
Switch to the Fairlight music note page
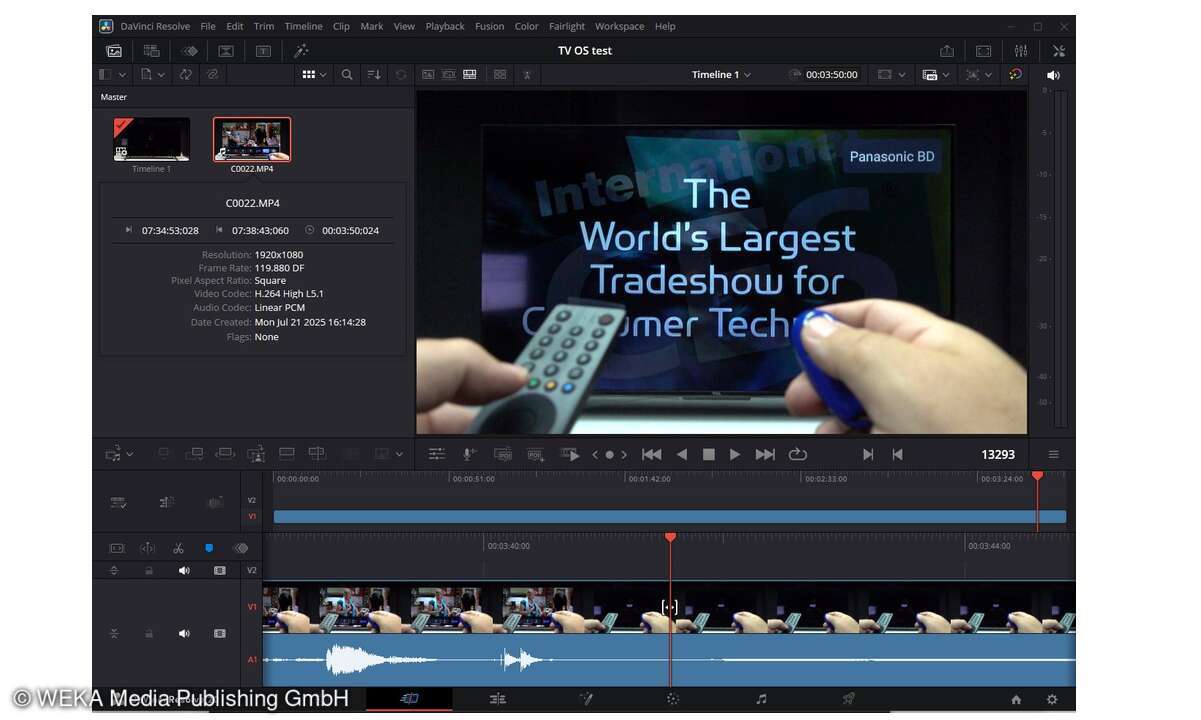[x=761, y=699]
